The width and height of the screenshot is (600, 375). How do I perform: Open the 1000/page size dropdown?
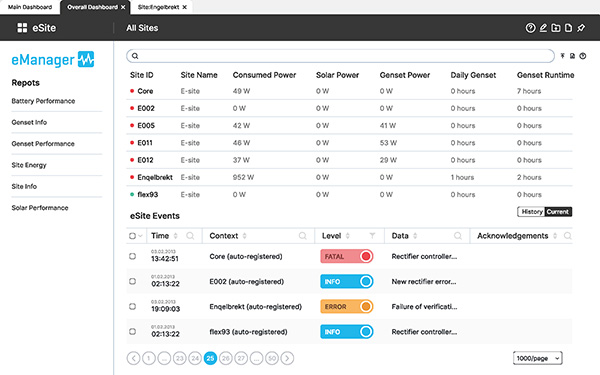click(x=538, y=358)
